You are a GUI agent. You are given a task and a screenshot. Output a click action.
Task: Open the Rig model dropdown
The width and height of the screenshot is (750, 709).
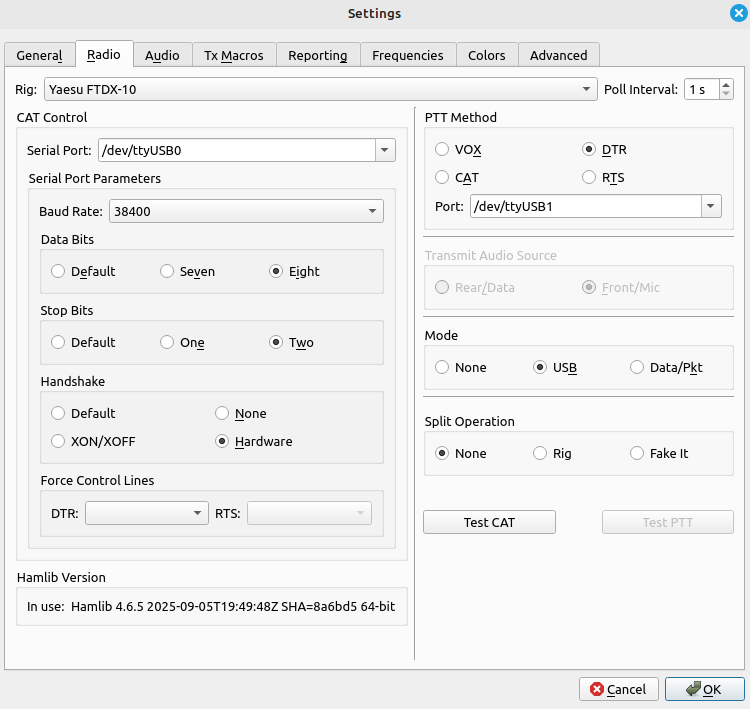tap(587, 90)
